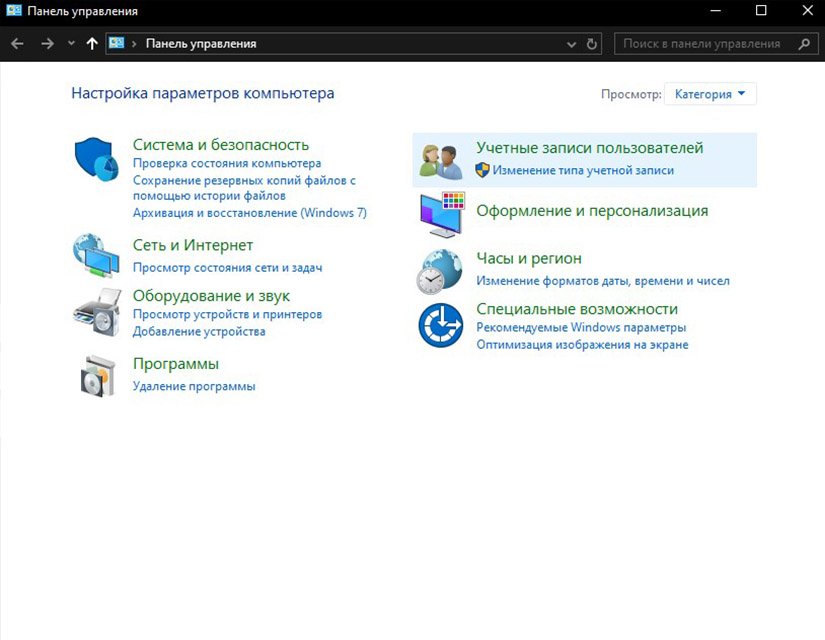
Task: Click the Control Panel icon in address bar
Action: pos(116,43)
